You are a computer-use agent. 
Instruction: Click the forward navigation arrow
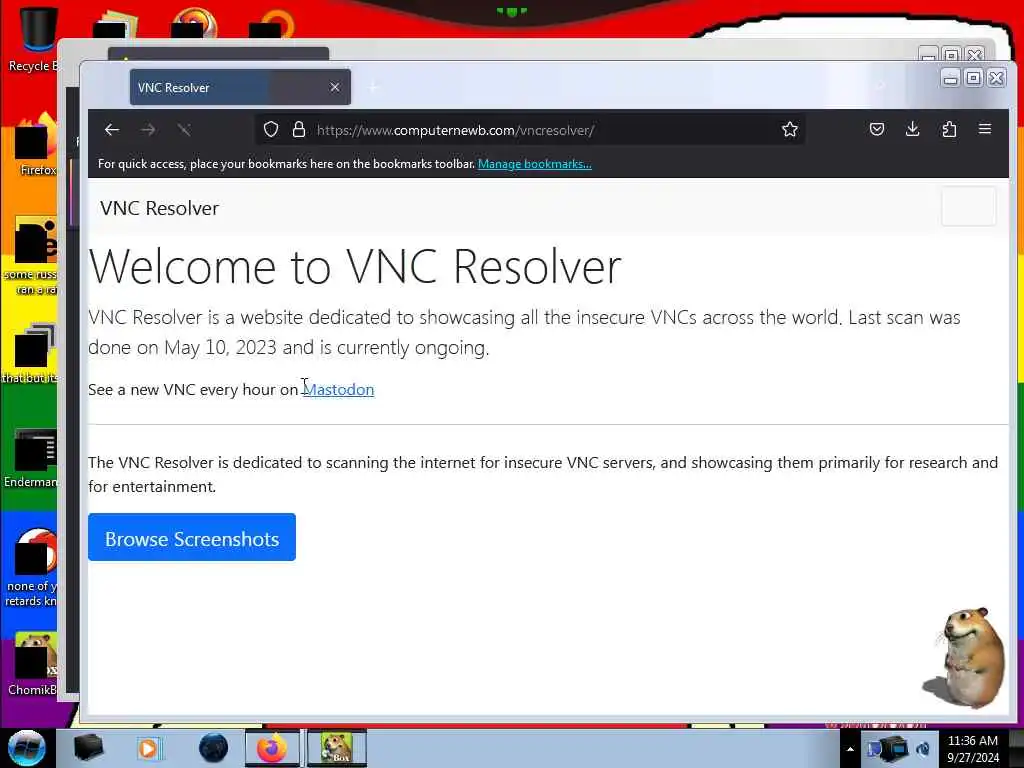point(148,130)
